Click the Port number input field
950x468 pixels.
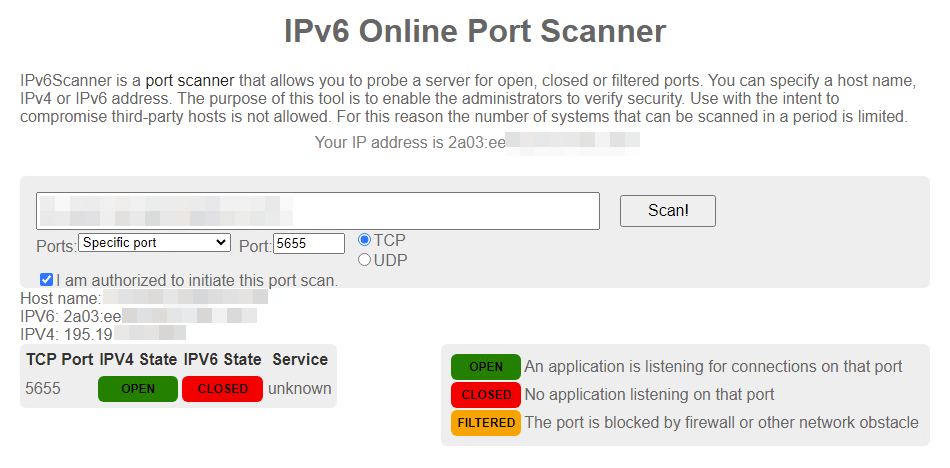(x=309, y=243)
